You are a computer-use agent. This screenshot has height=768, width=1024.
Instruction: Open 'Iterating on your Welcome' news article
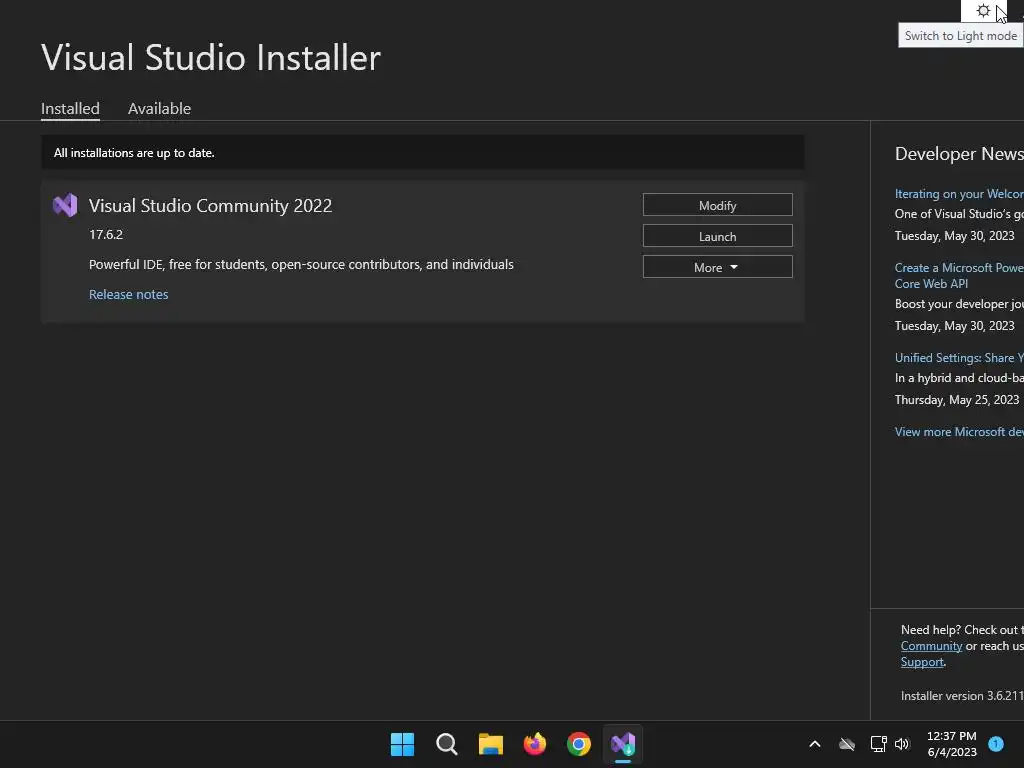point(959,194)
